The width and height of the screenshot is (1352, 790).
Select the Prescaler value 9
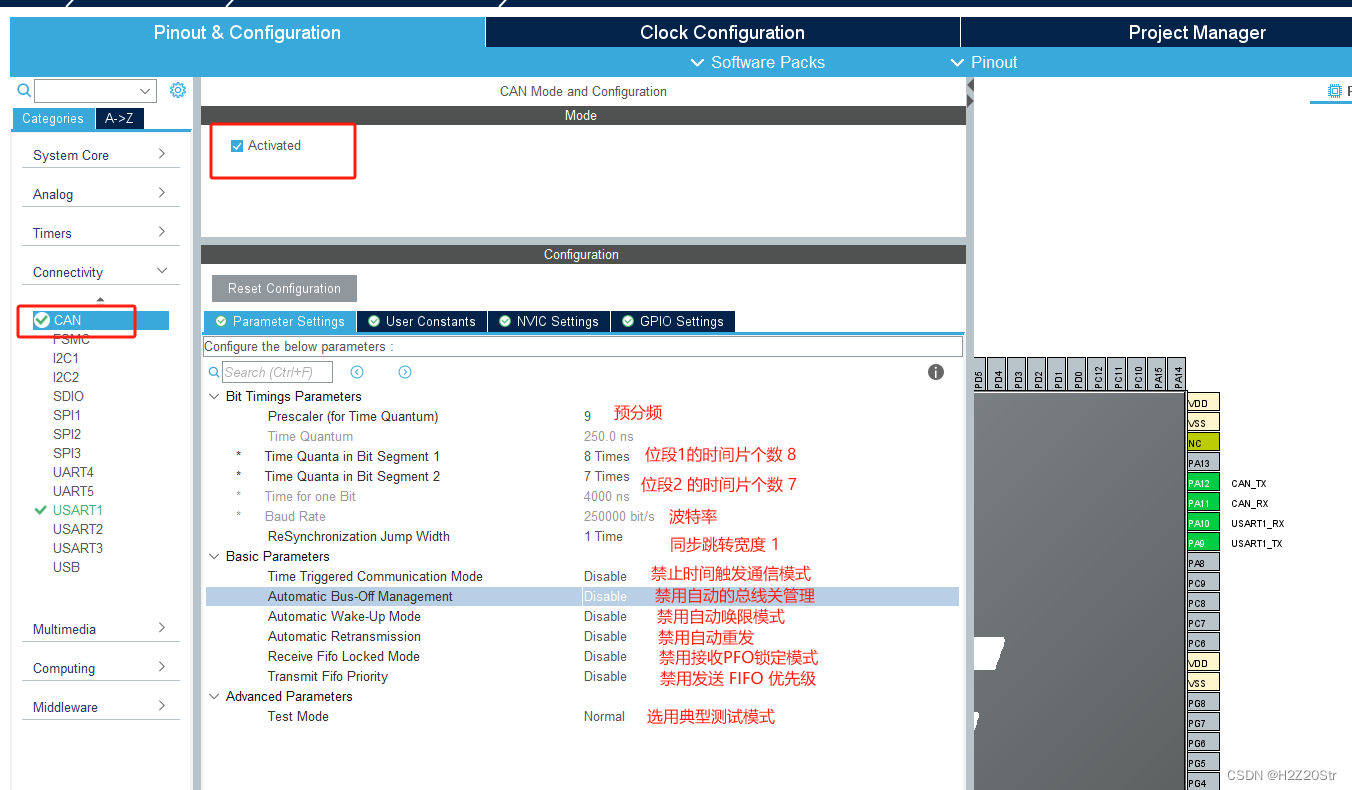tap(588, 416)
